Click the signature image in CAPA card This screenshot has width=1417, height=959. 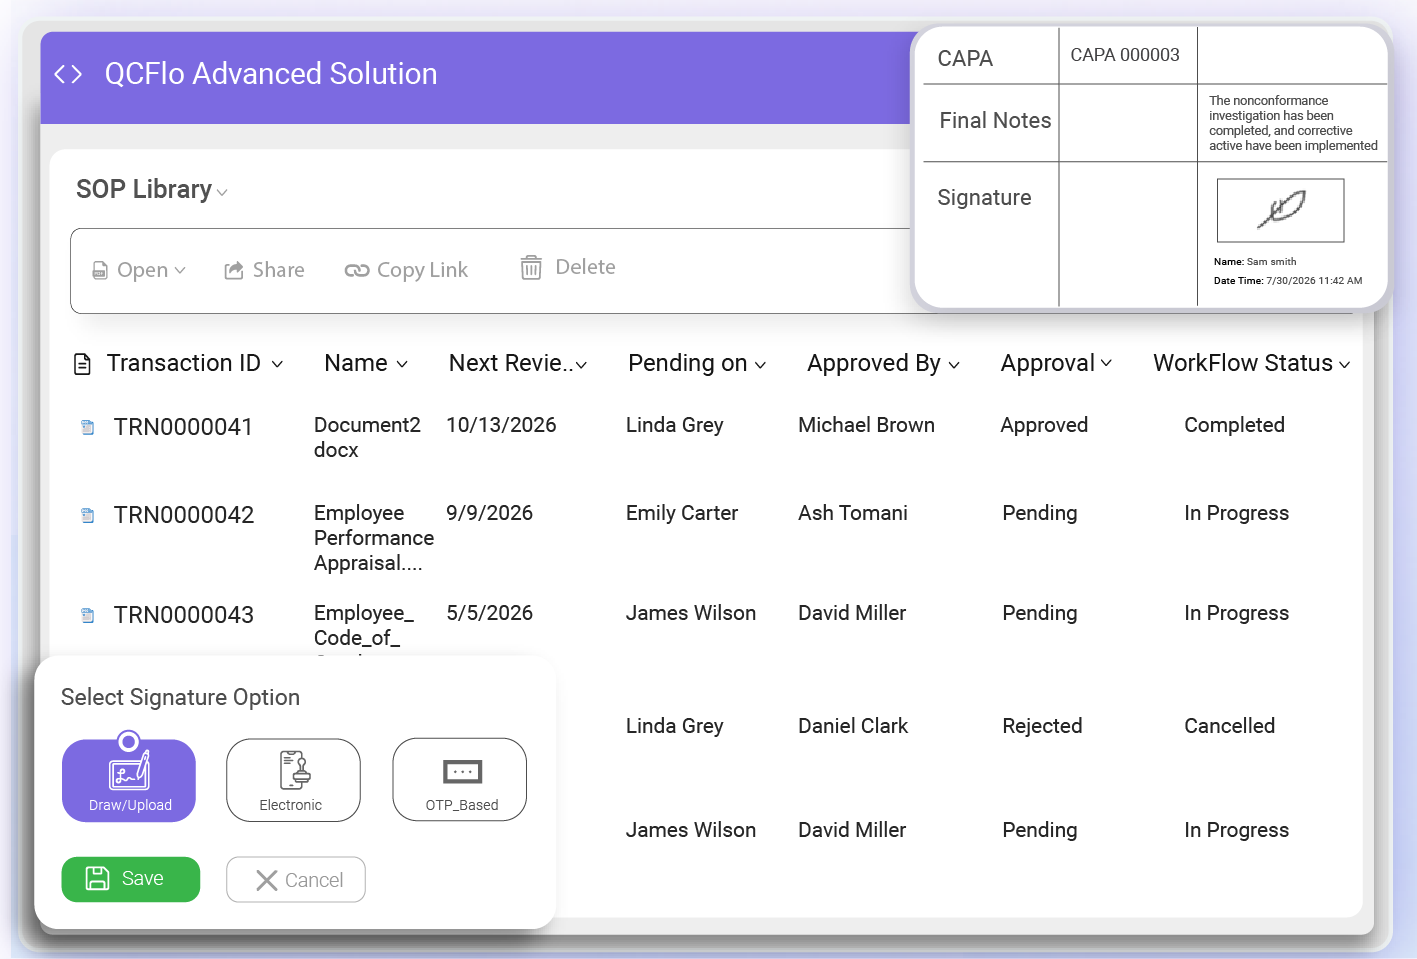pyautogui.click(x=1280, y=210)
